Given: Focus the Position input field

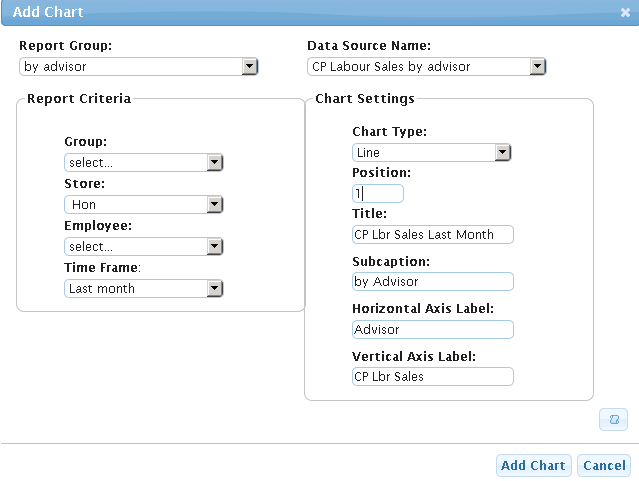Looking at the screenshot, I should click(378, 193).
